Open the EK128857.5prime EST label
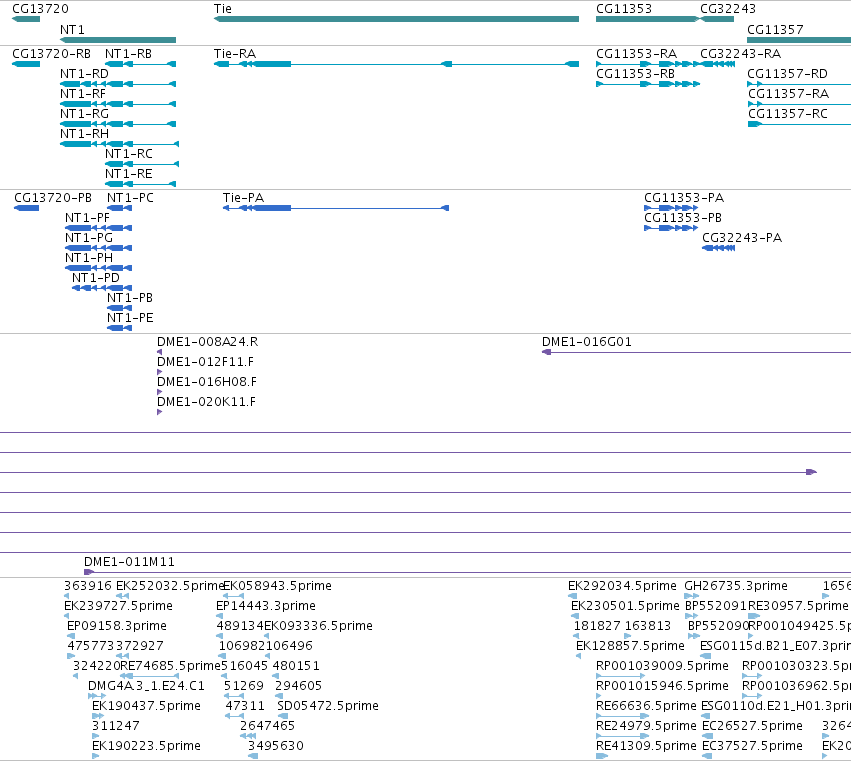 [630, 646]
